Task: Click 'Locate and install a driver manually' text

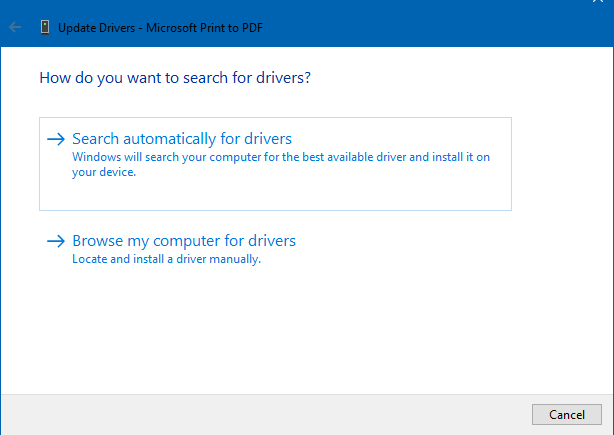Action: 166,259
